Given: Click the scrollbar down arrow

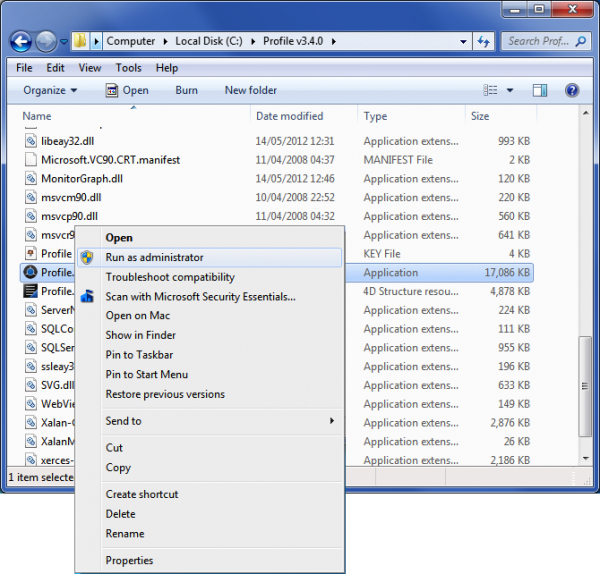Looking at the screenshot, I should coord(585,458).
